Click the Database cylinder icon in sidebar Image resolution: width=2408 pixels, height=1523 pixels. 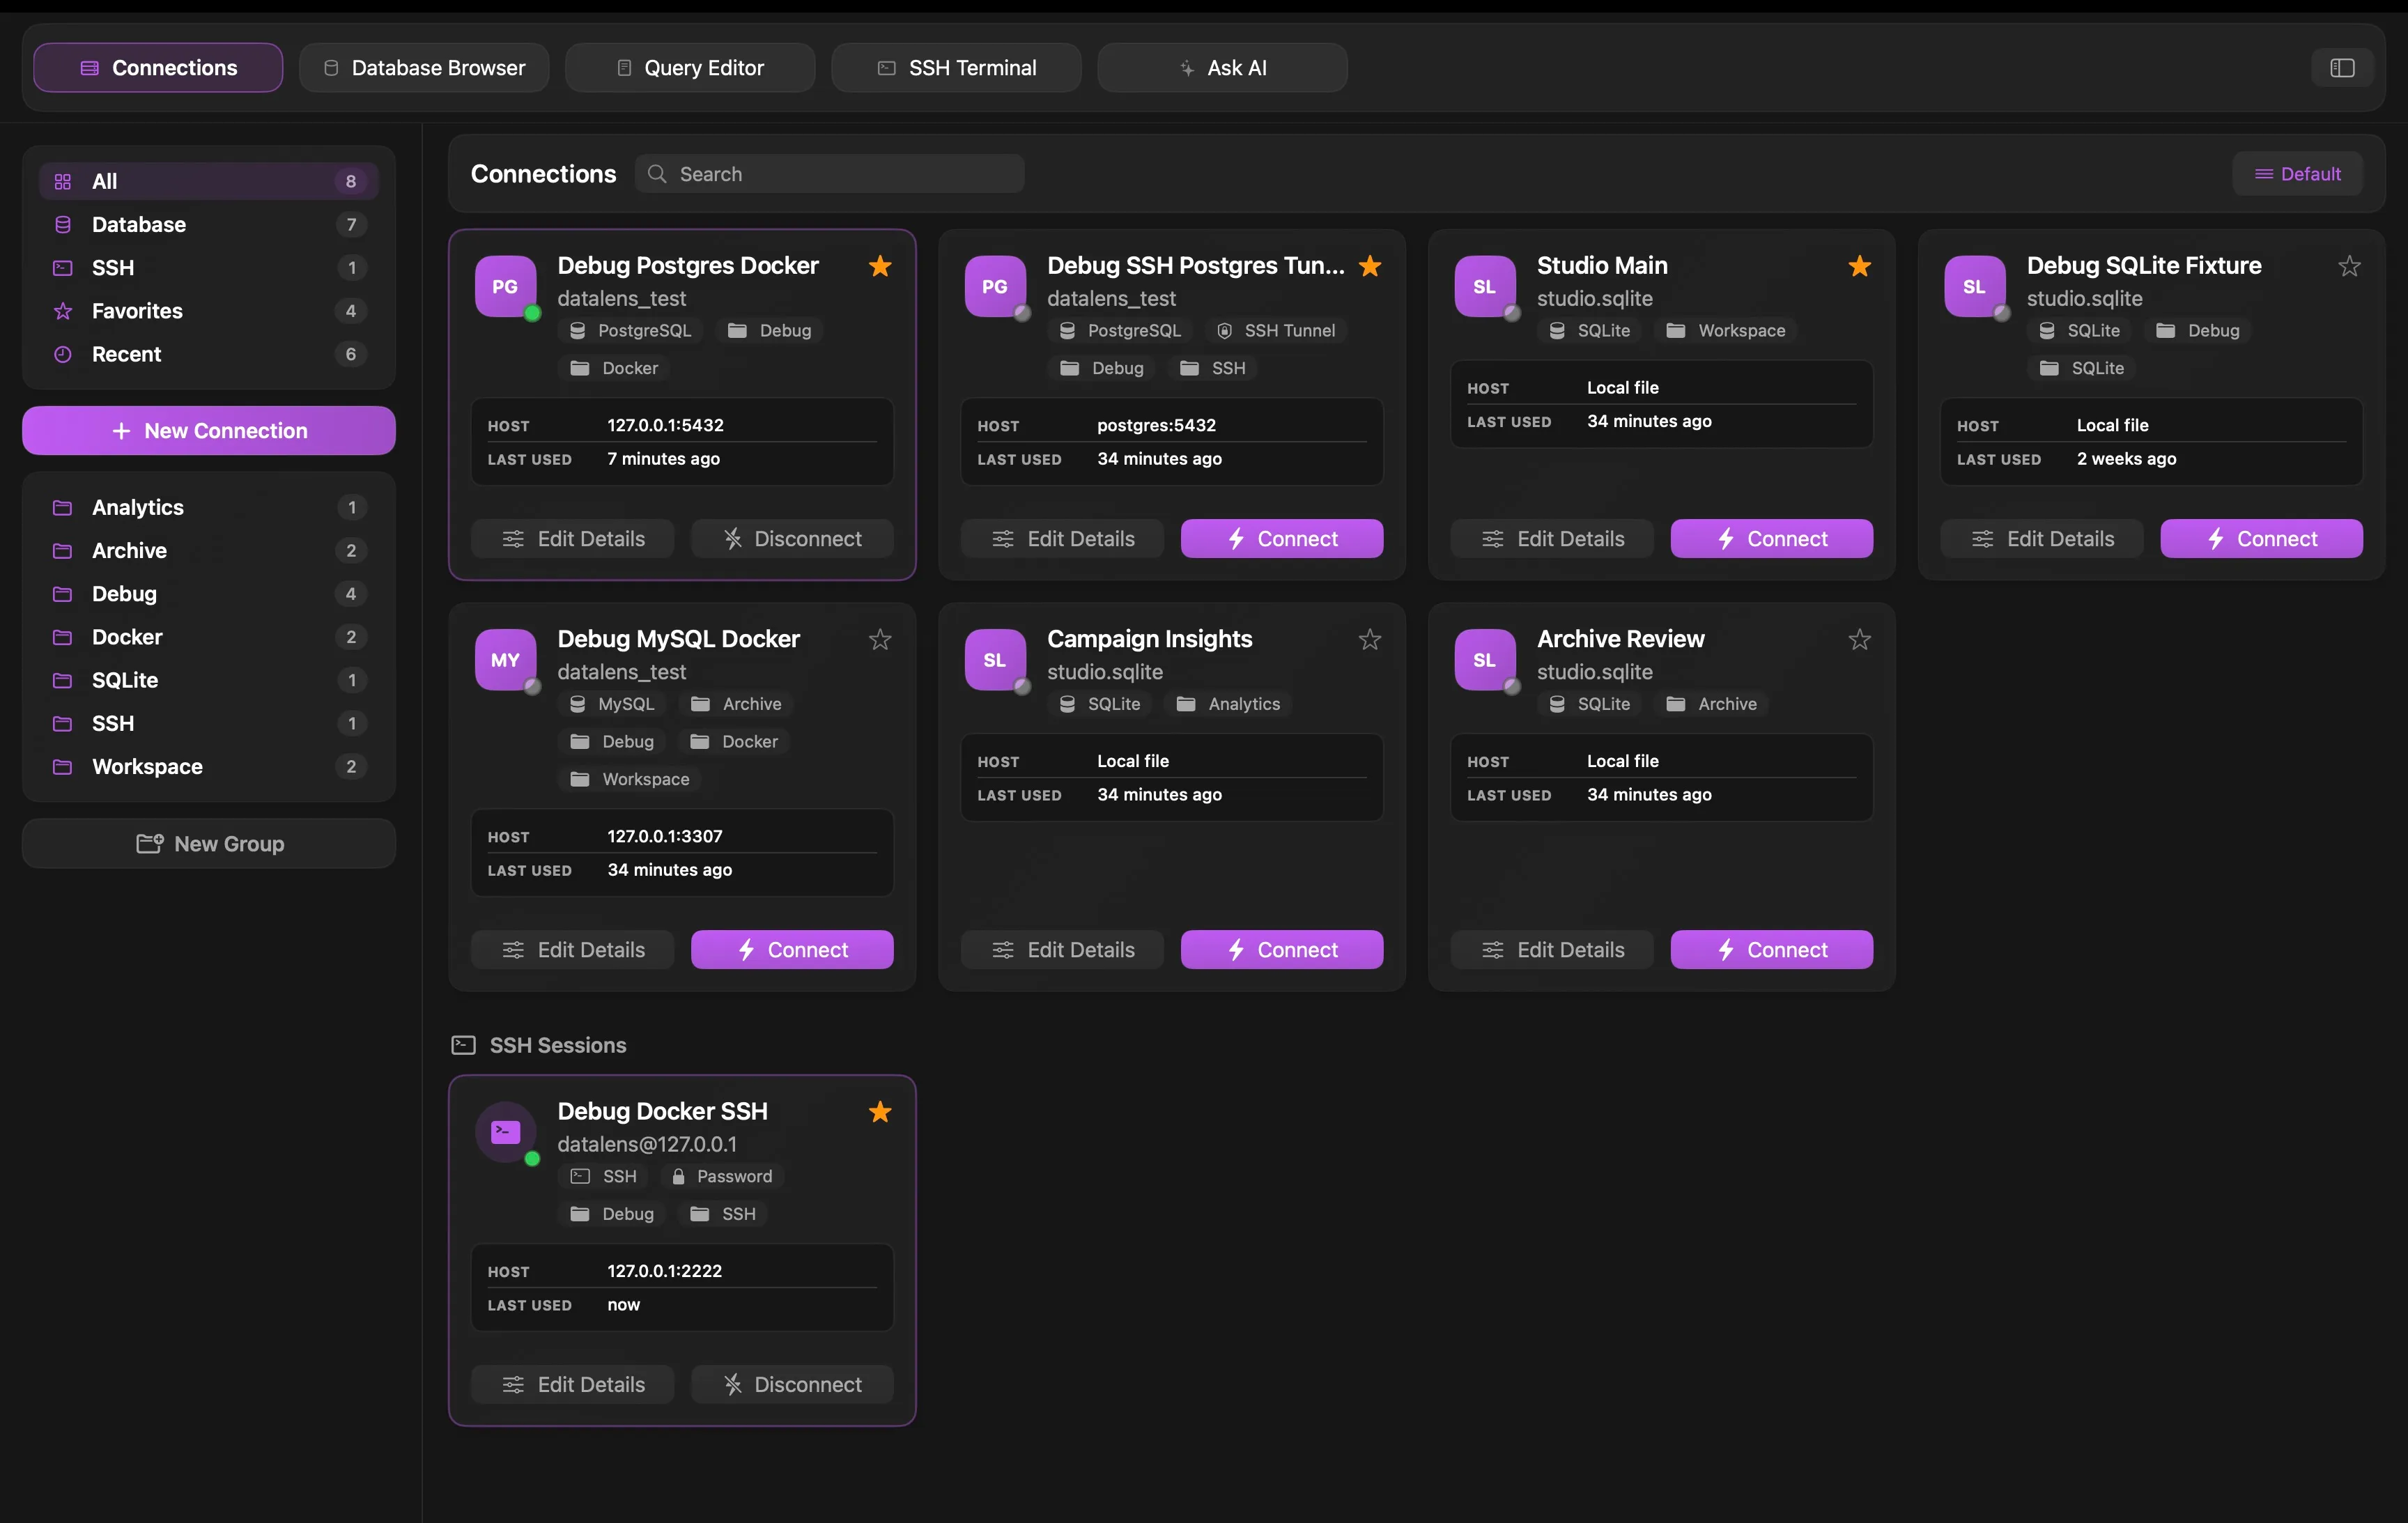(62, 225)
